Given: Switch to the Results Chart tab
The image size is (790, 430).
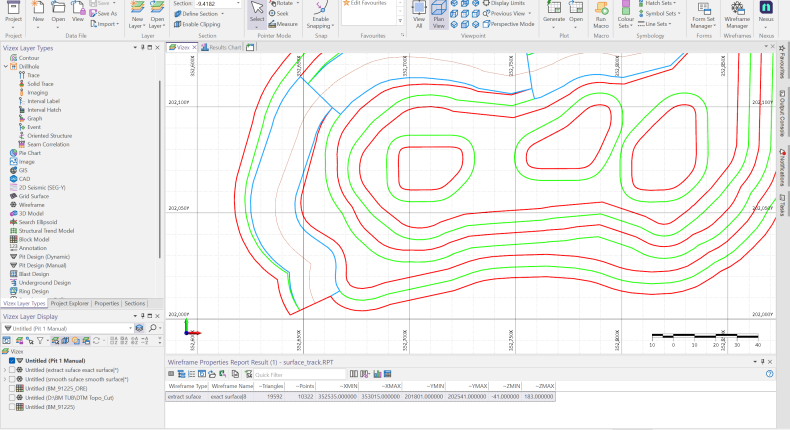Looking at the screenshot, I should (x=221, y=47).
